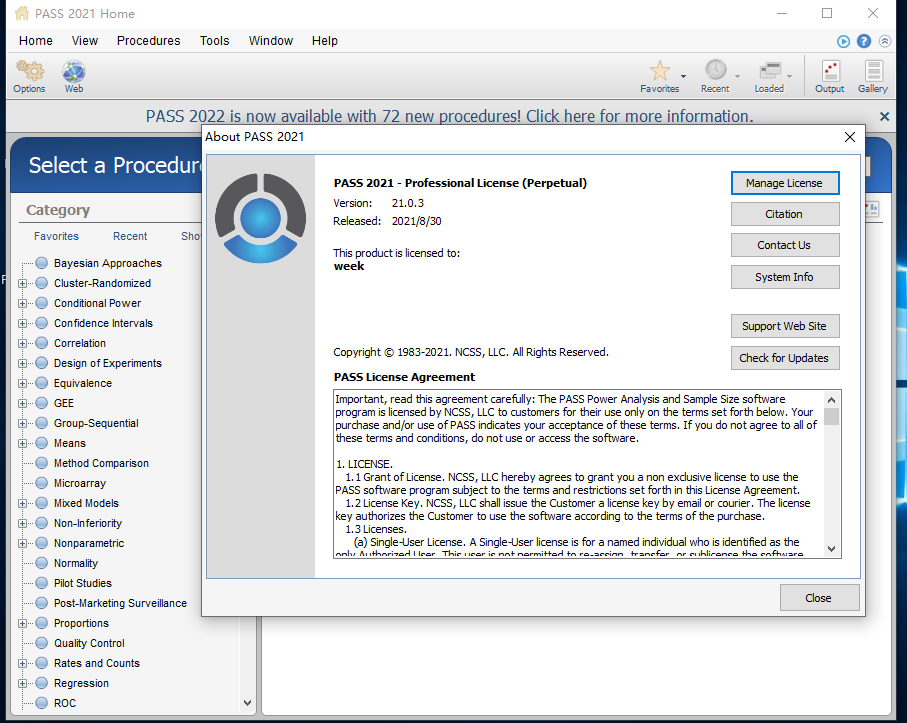Click the Recent clock icon
This screenshot has height=723, width=907.
(716, 70)
